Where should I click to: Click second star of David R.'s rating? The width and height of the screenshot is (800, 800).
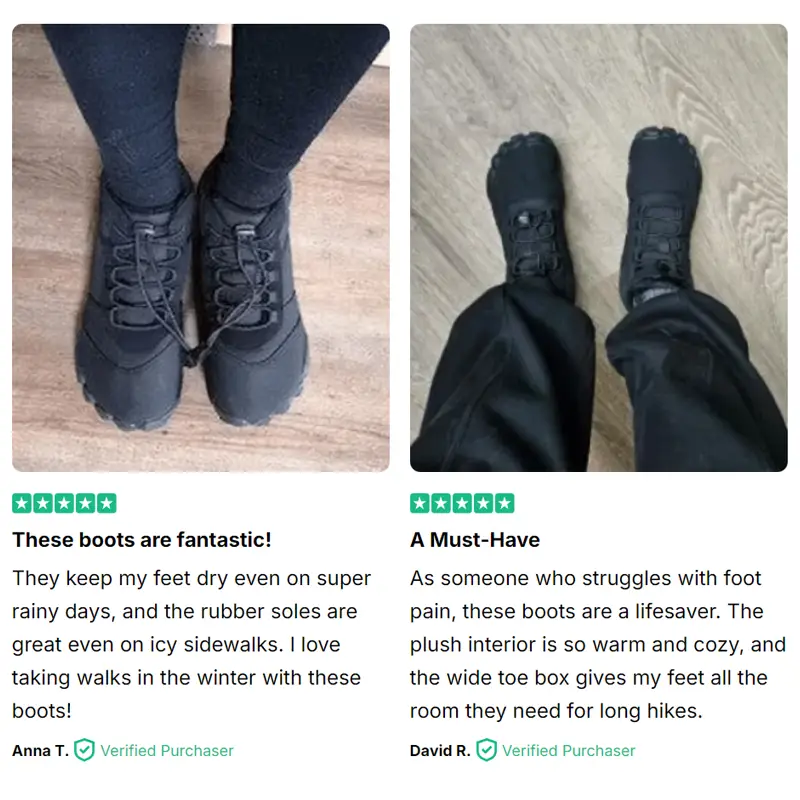pyautogui.click(x=441, y=504)
